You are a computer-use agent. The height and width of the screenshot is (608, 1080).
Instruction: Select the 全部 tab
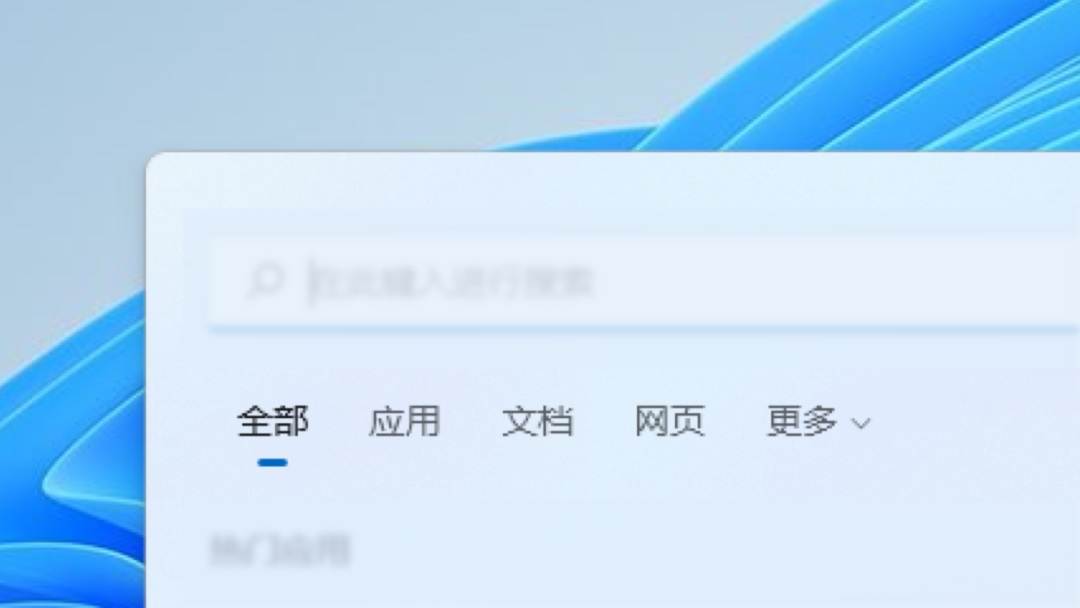273,421
